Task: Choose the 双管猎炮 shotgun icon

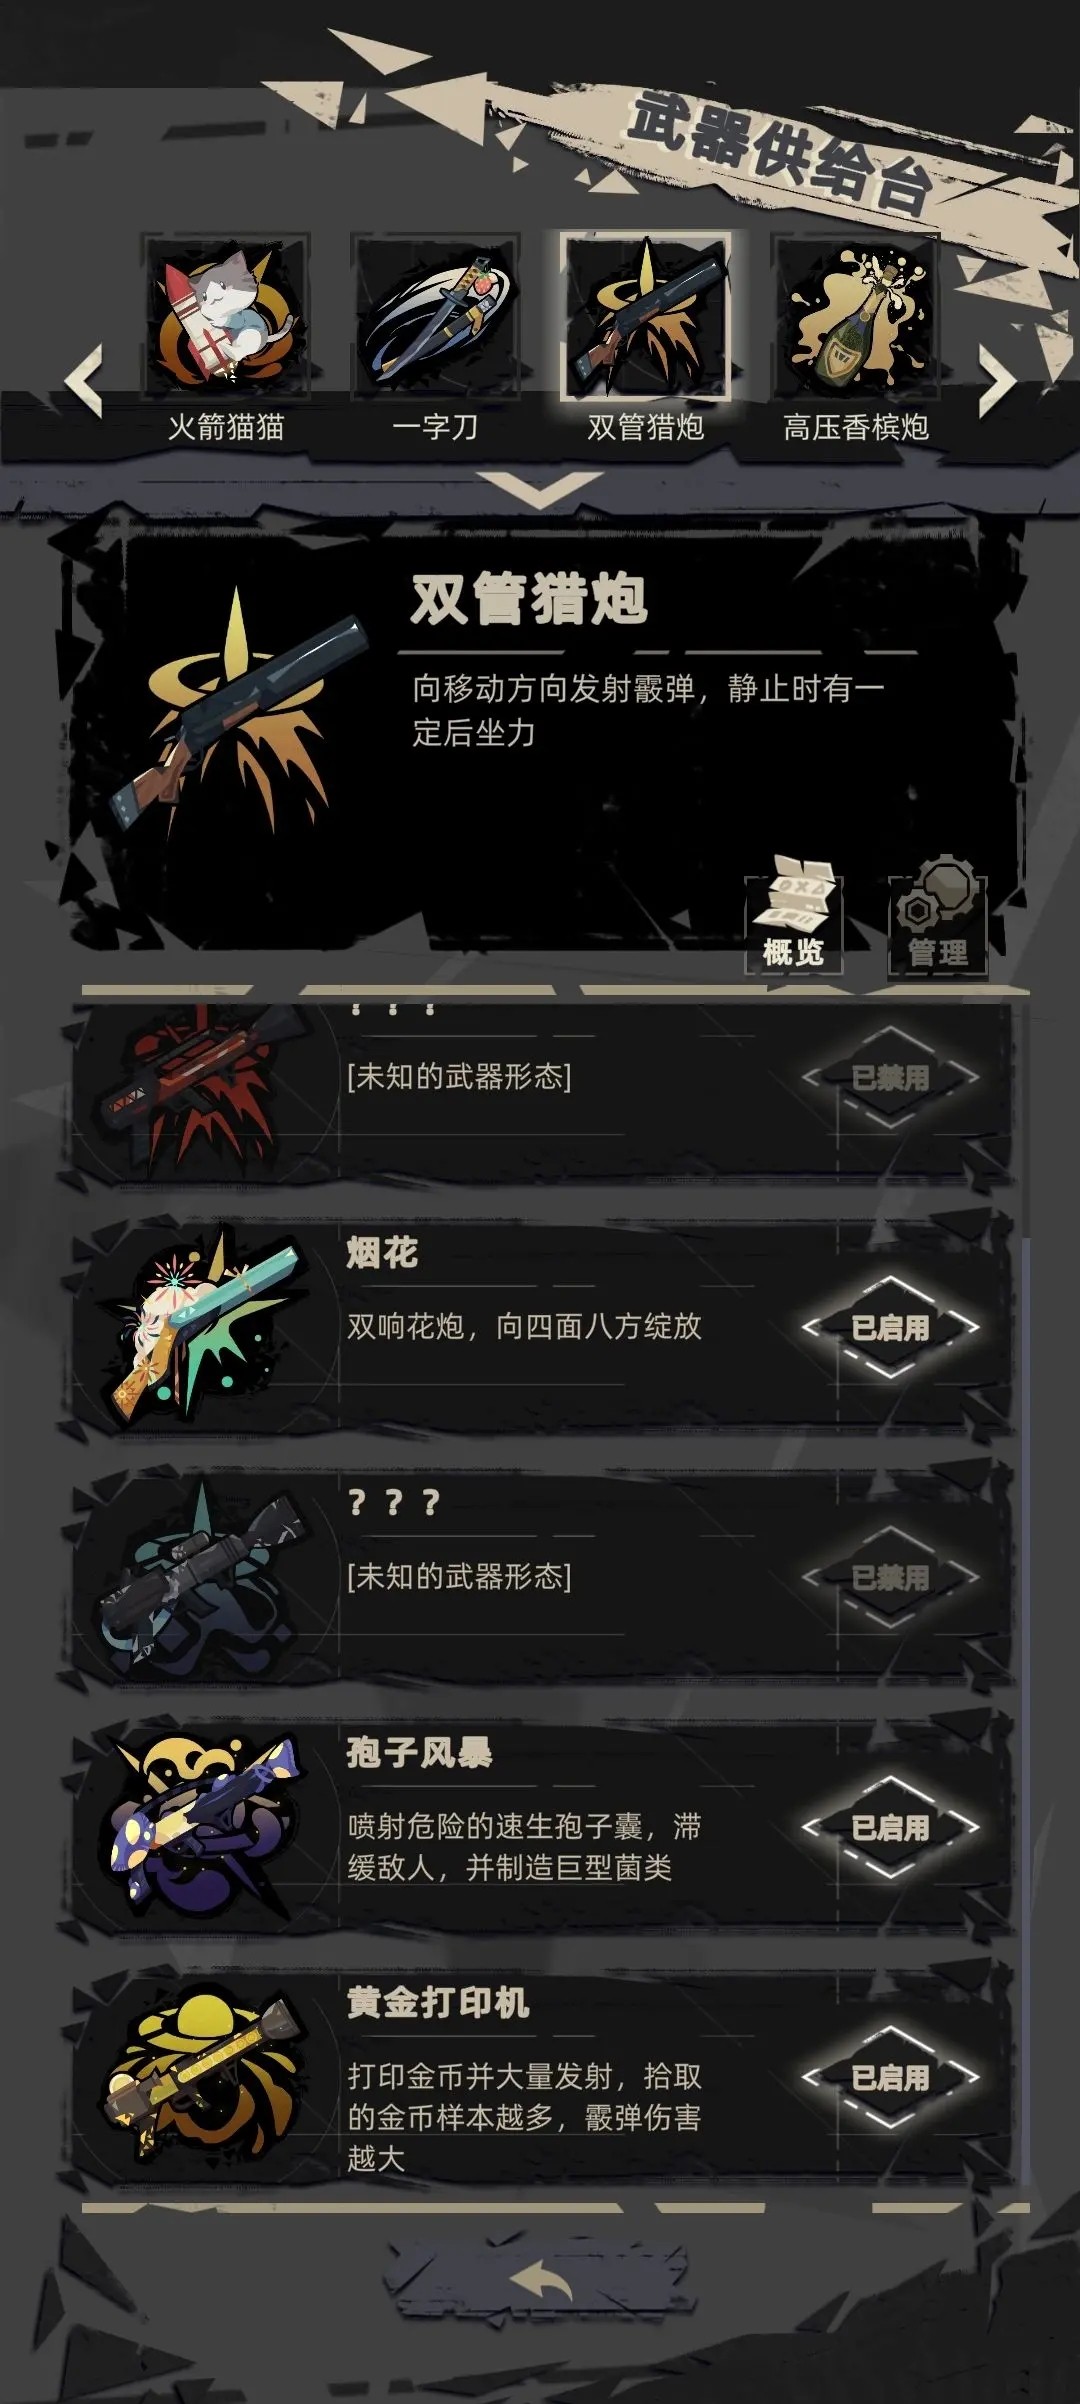Action: coord(645,318)
